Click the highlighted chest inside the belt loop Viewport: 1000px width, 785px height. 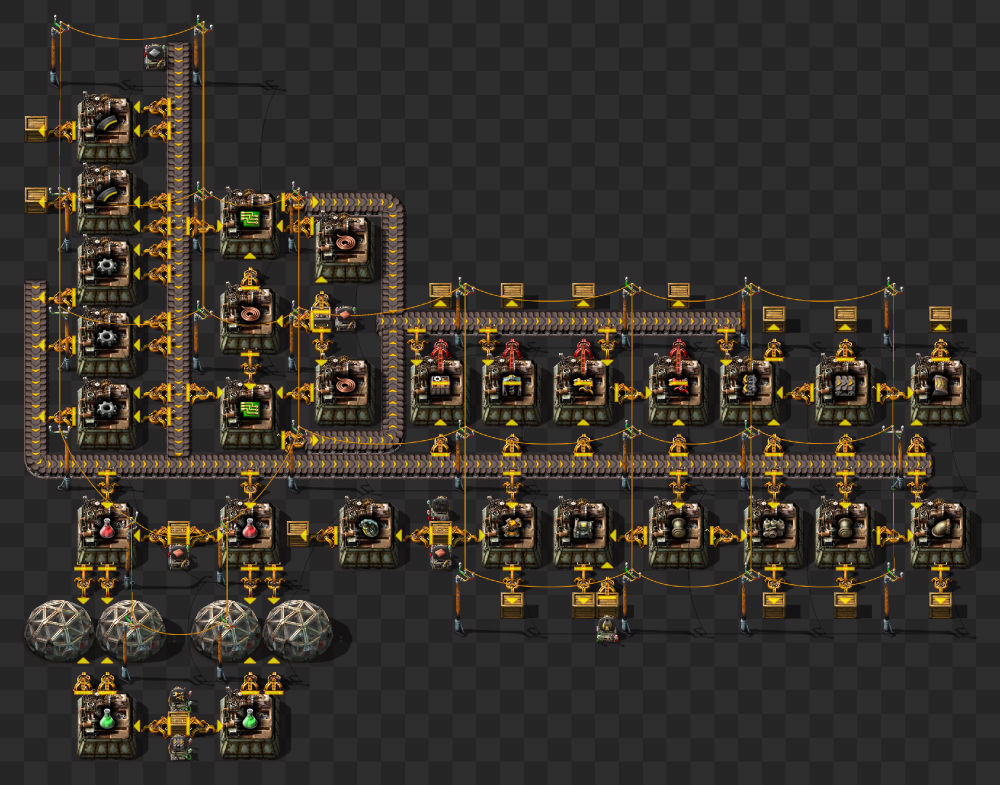click(321, 318)
